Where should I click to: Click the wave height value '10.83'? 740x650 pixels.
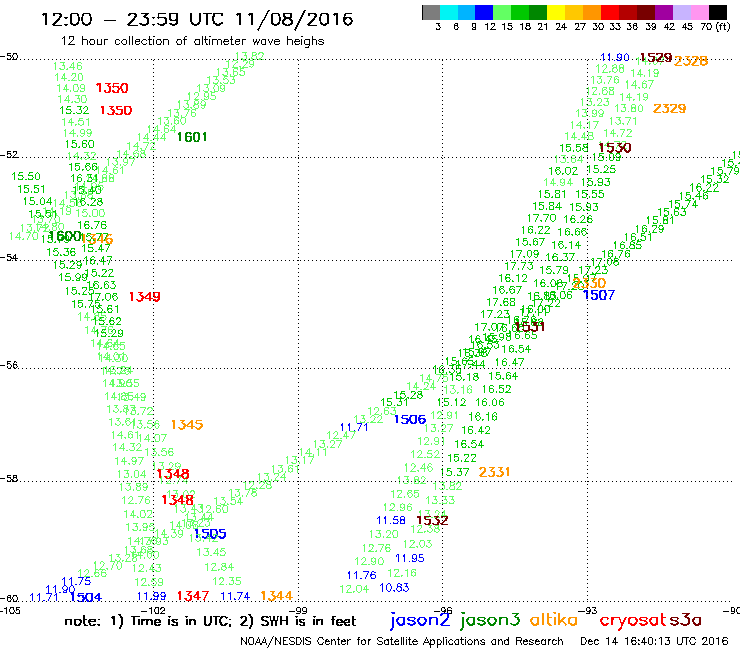click(394, 588)
